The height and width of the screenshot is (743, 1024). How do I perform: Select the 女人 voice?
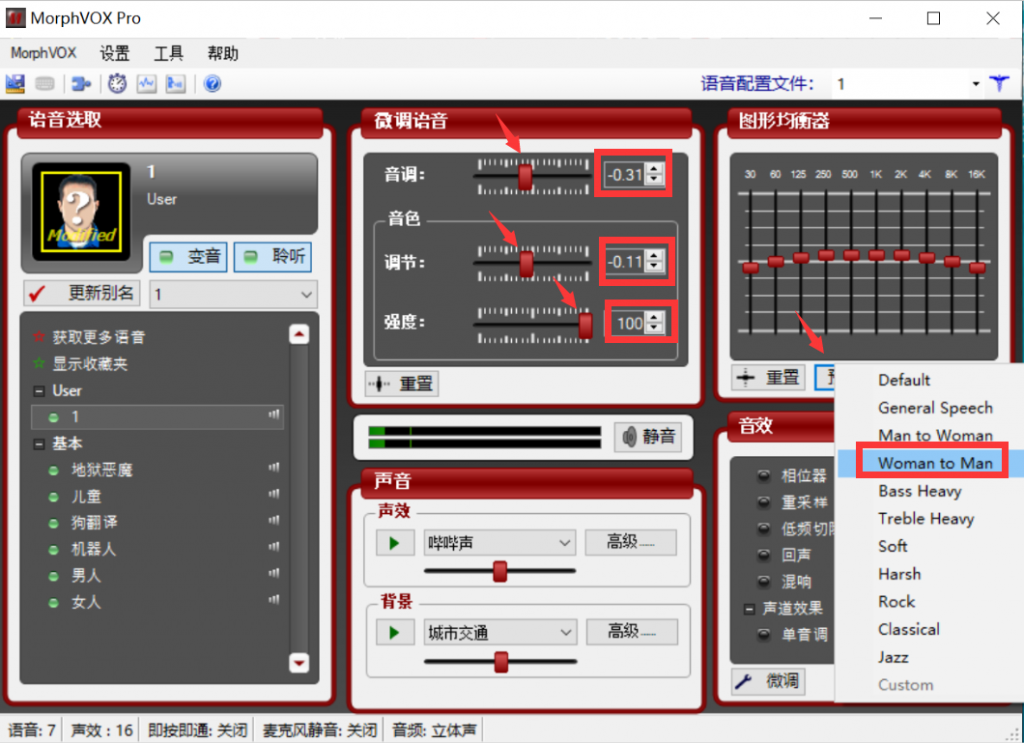(86, 603)
